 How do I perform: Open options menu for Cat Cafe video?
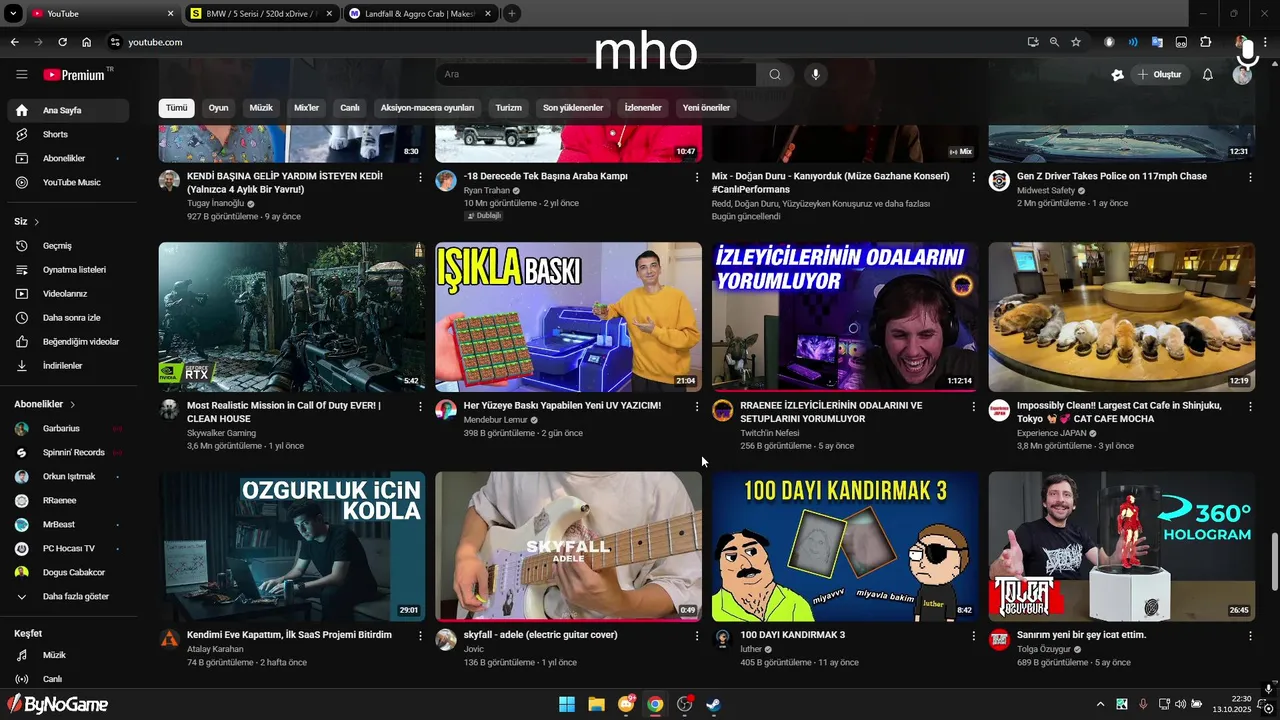pyautogui.click(x=1250, y=406)
